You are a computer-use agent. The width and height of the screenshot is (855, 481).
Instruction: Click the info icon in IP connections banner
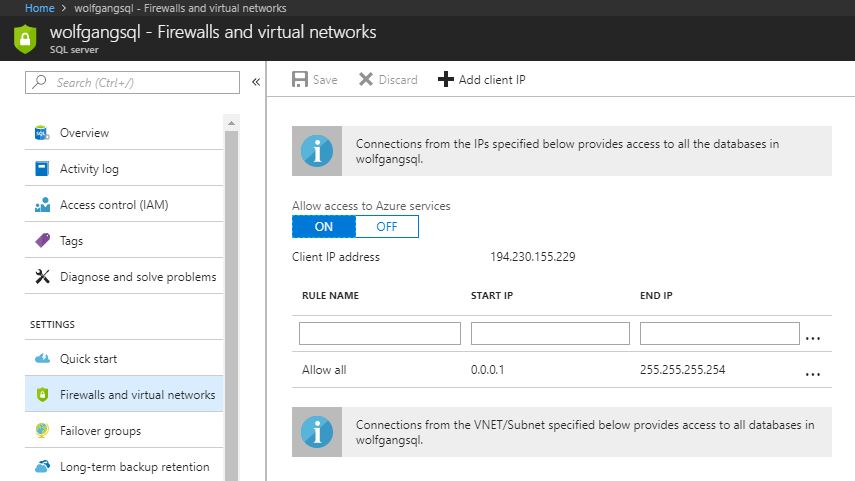317,151
